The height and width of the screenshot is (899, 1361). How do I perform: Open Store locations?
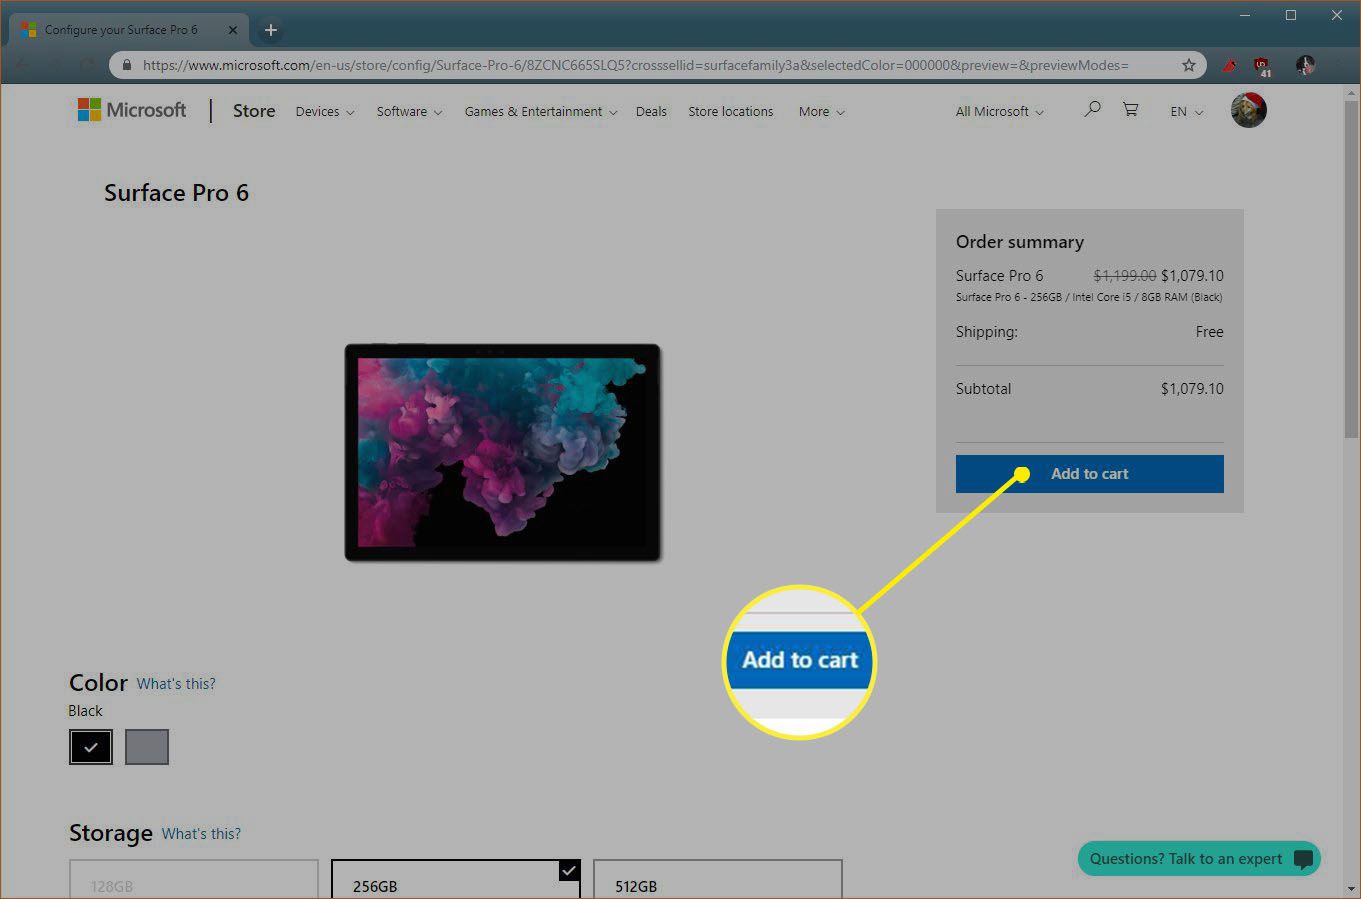(731, 112)
